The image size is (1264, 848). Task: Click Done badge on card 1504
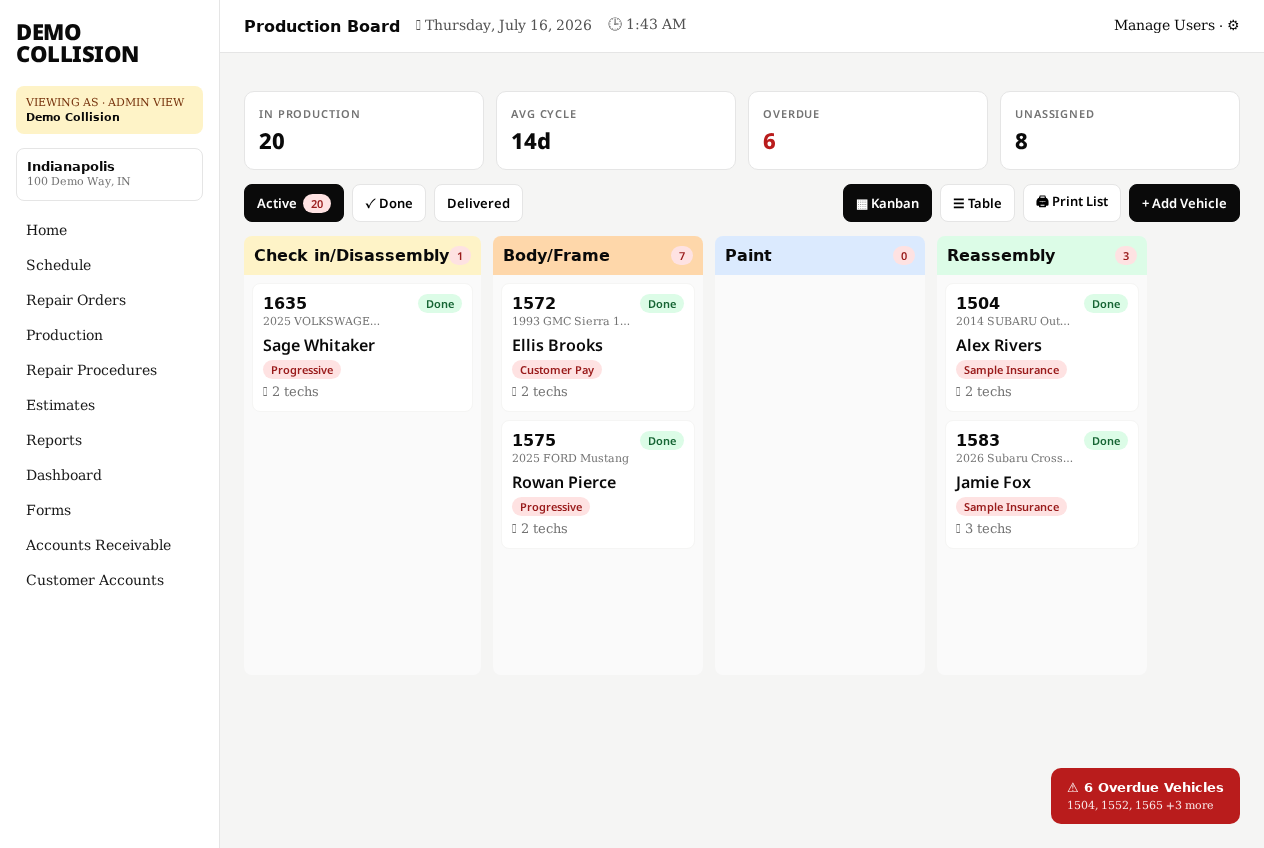point(1106,304)
